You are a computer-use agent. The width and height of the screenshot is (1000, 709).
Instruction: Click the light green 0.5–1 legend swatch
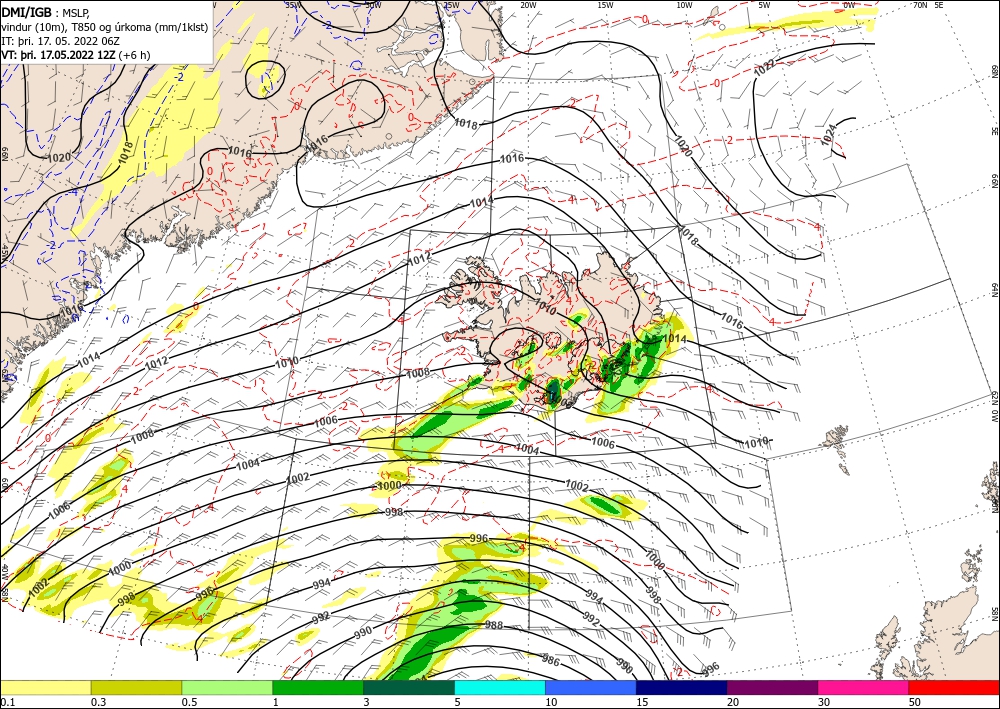[227, 687]
